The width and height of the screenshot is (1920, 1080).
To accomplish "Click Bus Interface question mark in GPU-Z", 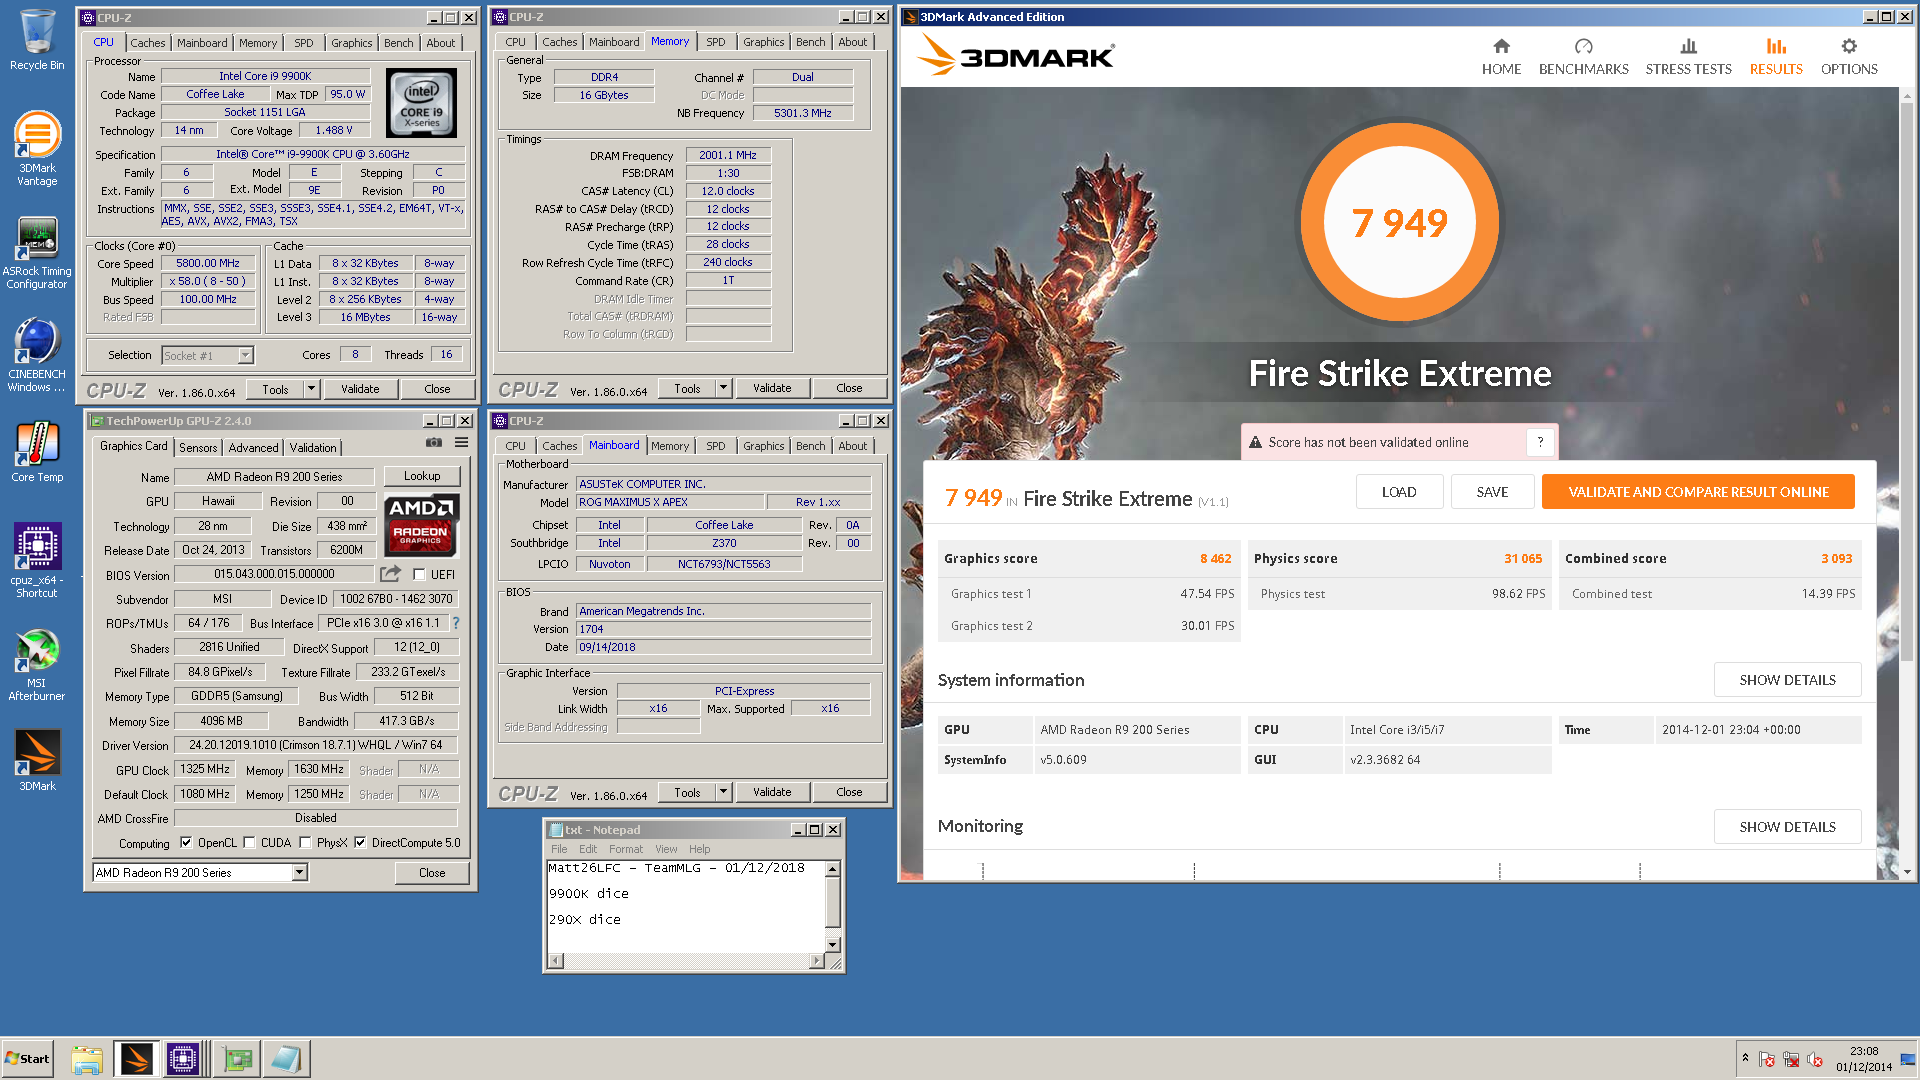I will 456,623.
